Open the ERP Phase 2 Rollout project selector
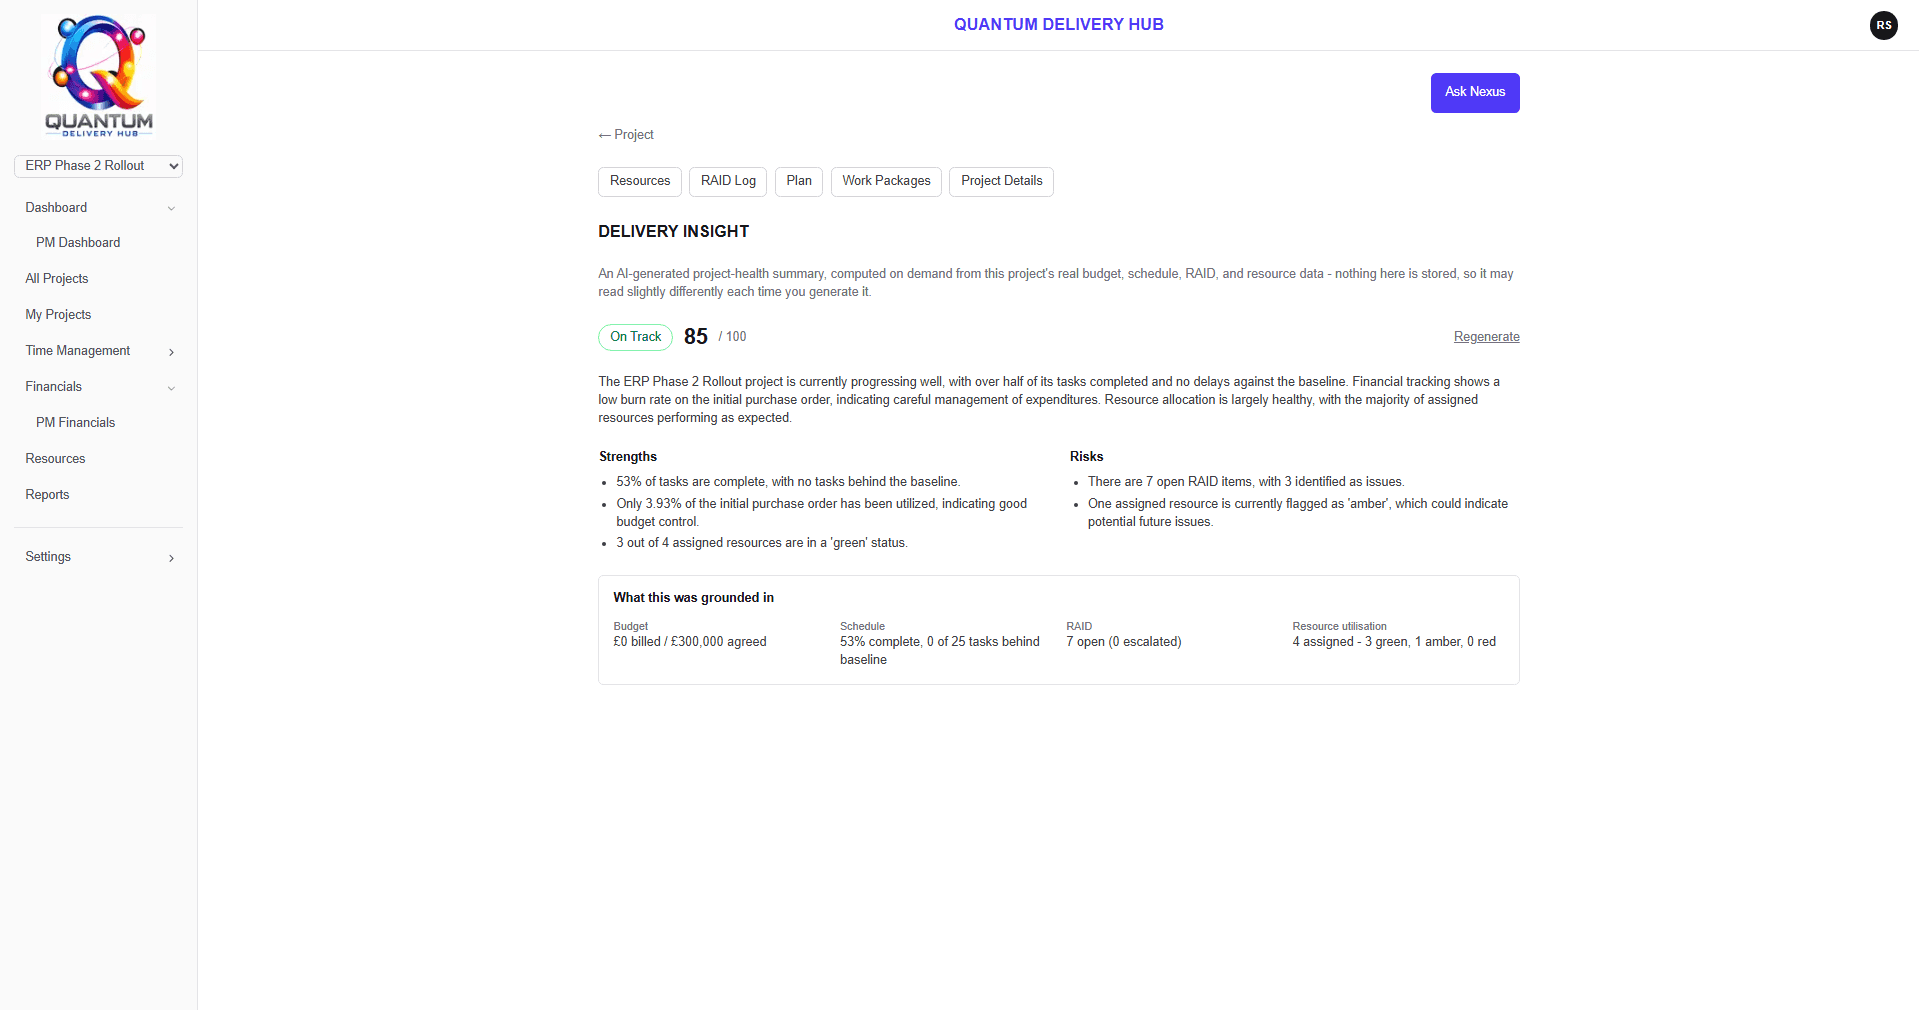1919x1010 pixels. tap(98, 166)
